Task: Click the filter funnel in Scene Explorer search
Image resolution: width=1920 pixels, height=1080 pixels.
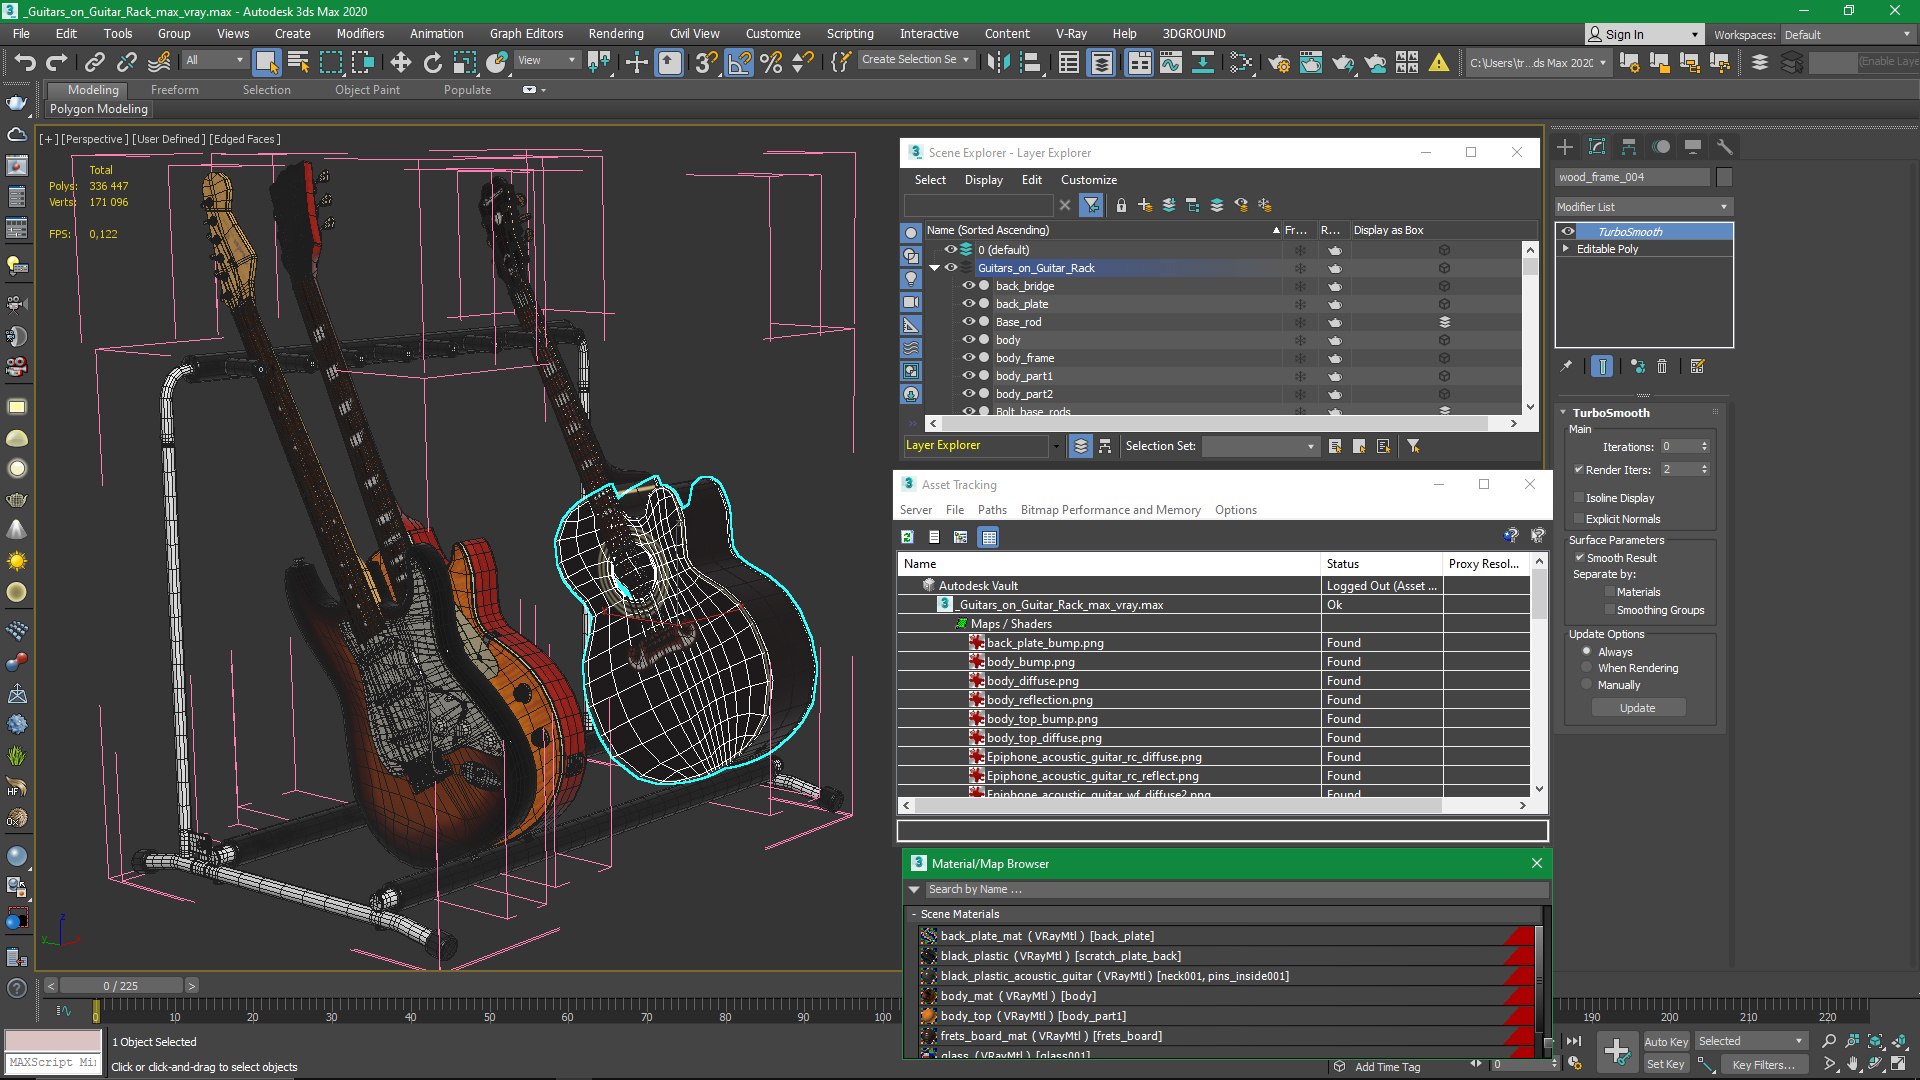Action: pos(1091,205)
